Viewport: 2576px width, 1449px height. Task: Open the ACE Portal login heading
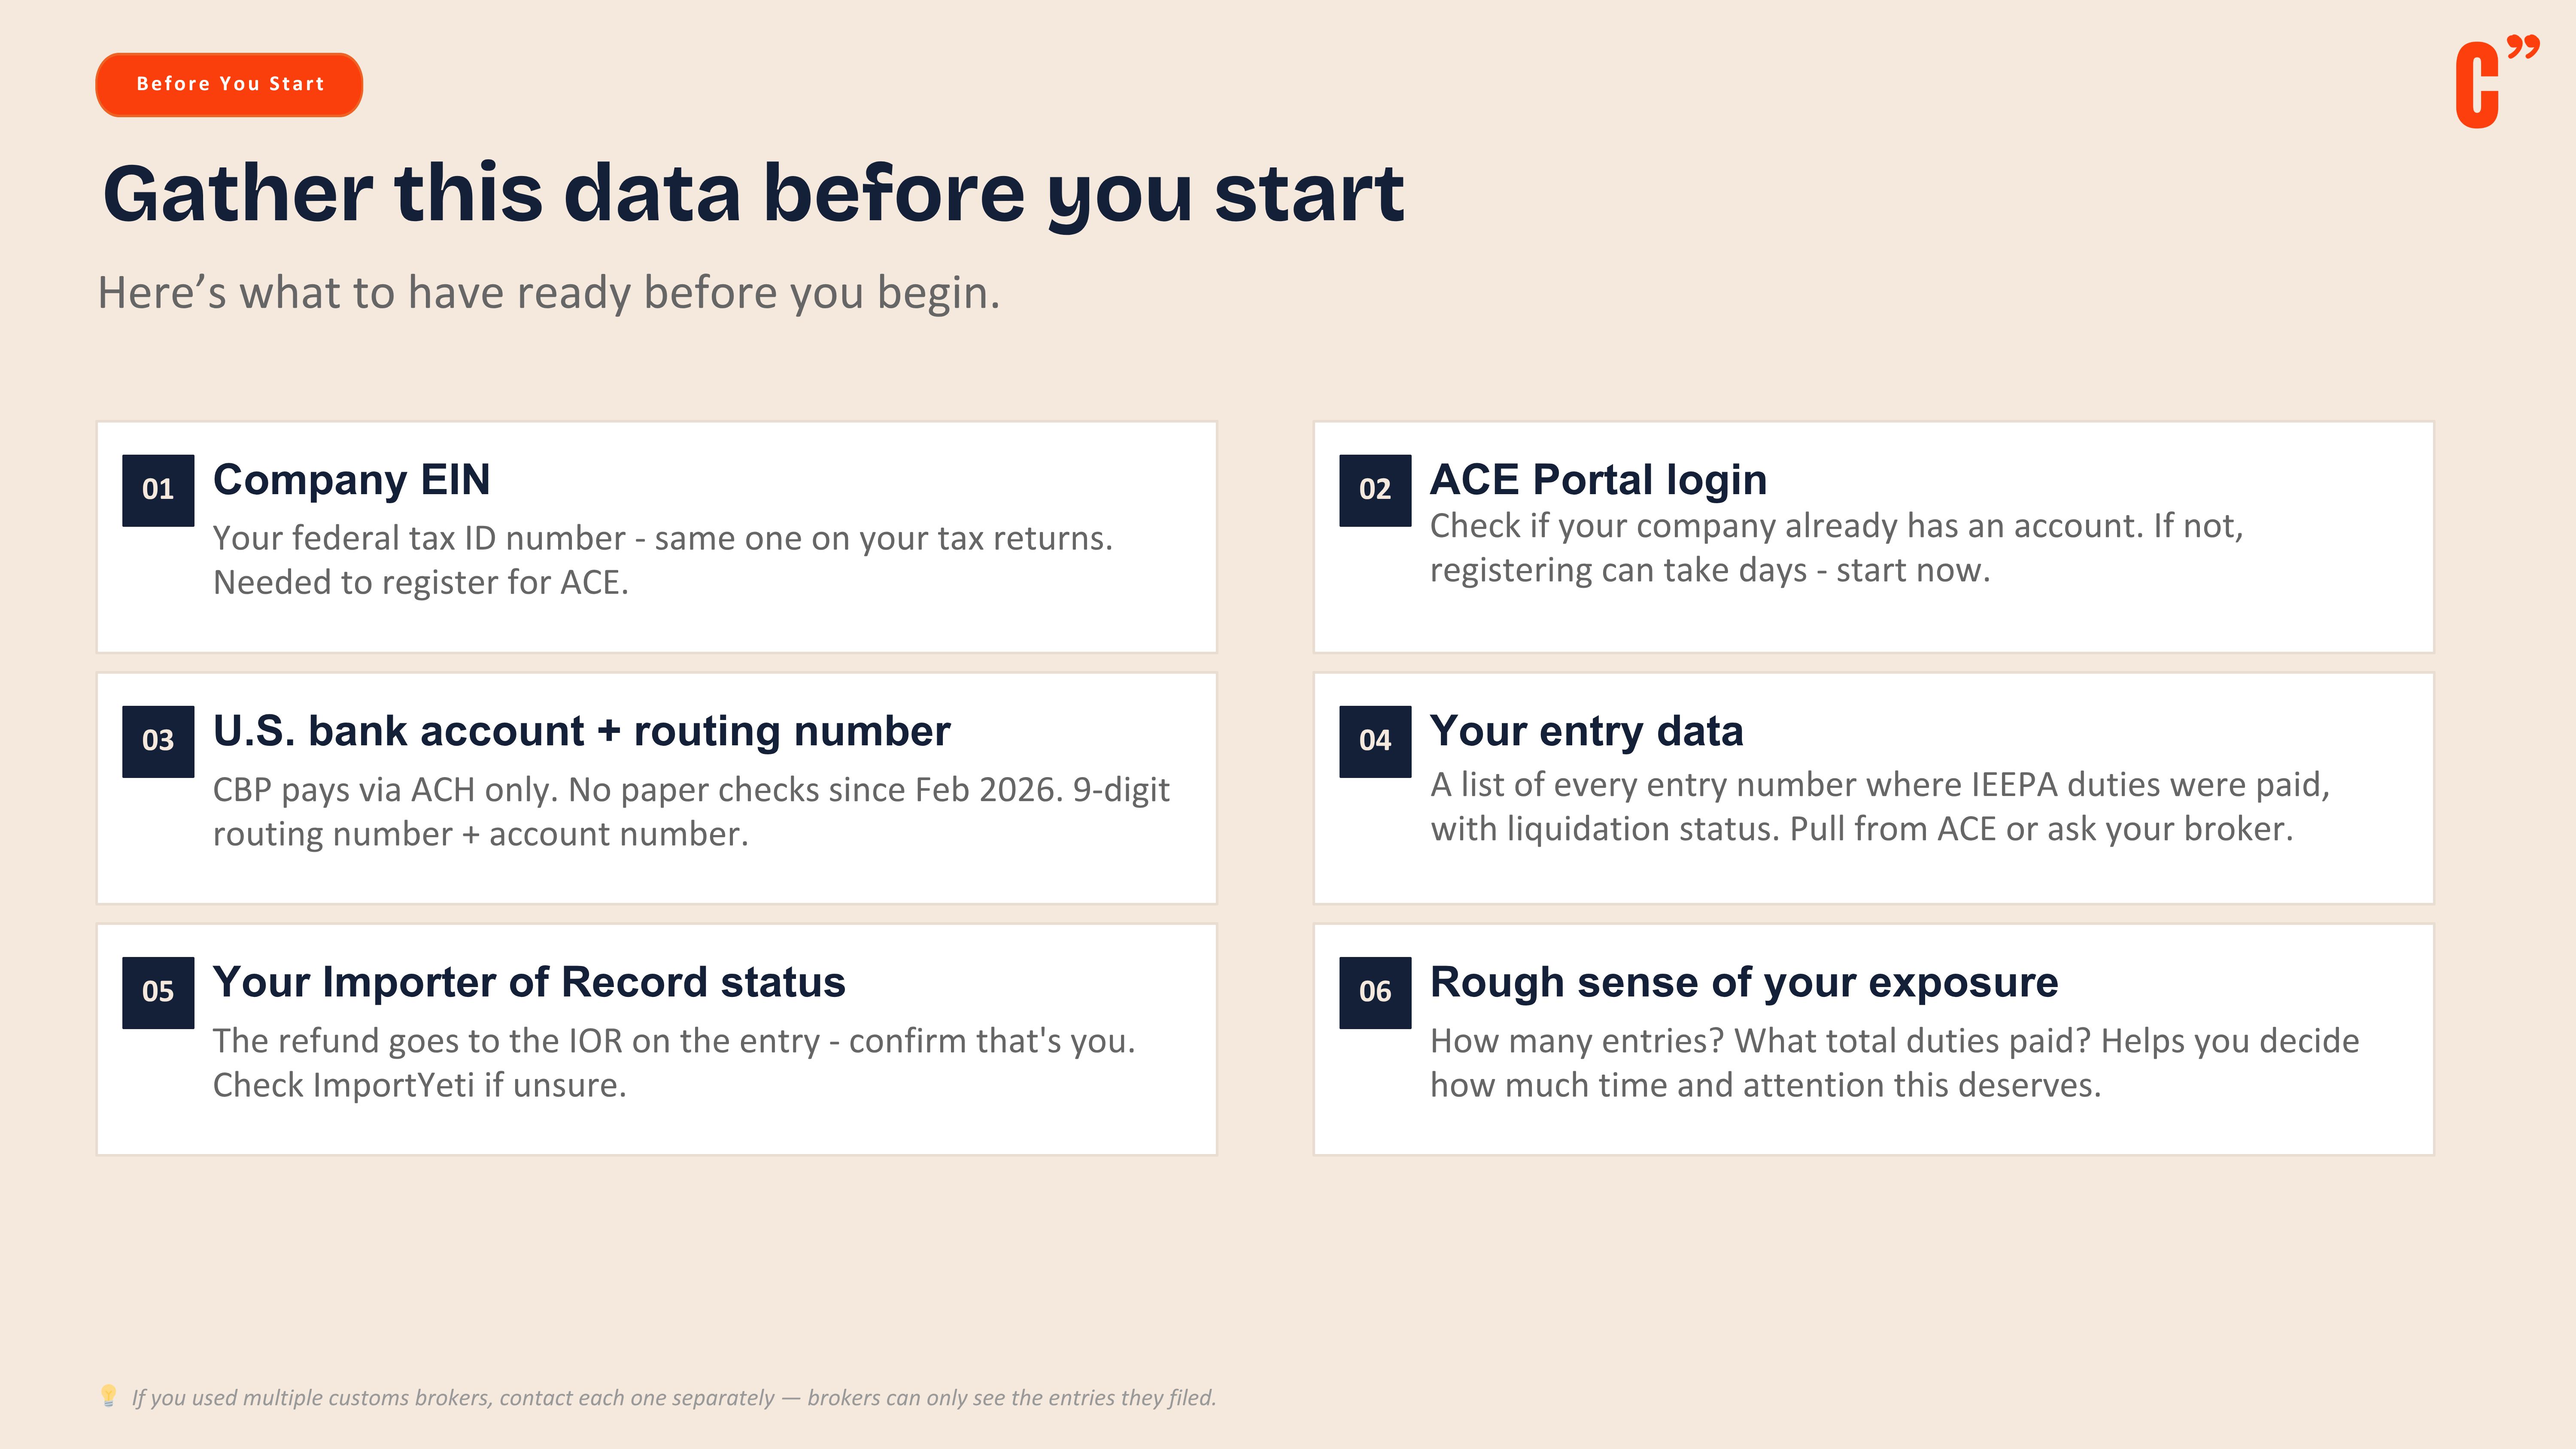pos(1598,480)
